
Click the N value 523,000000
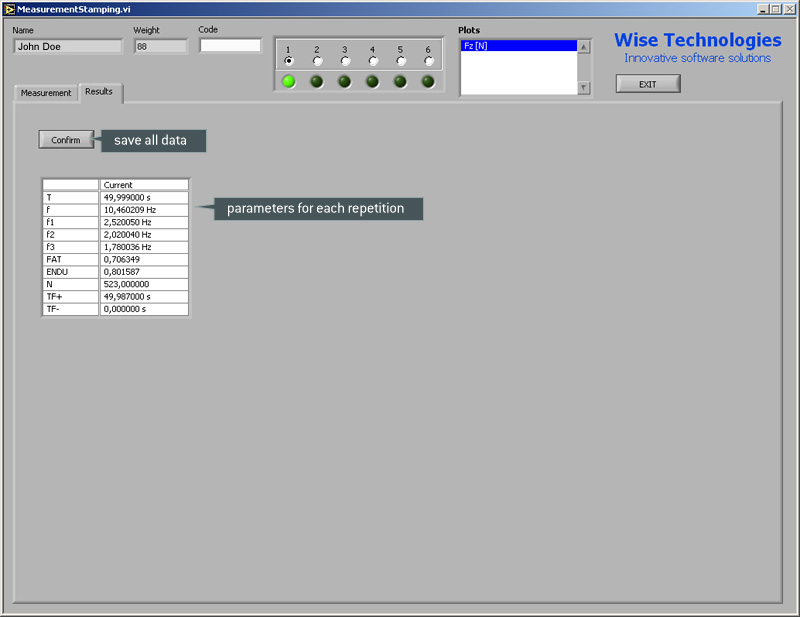point(144,284)
